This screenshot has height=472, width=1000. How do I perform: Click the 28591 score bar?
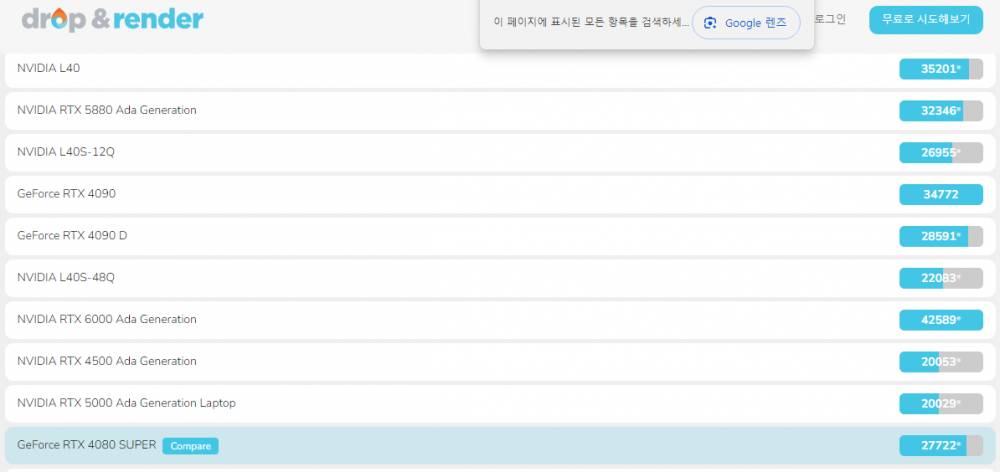coord(941,236)
